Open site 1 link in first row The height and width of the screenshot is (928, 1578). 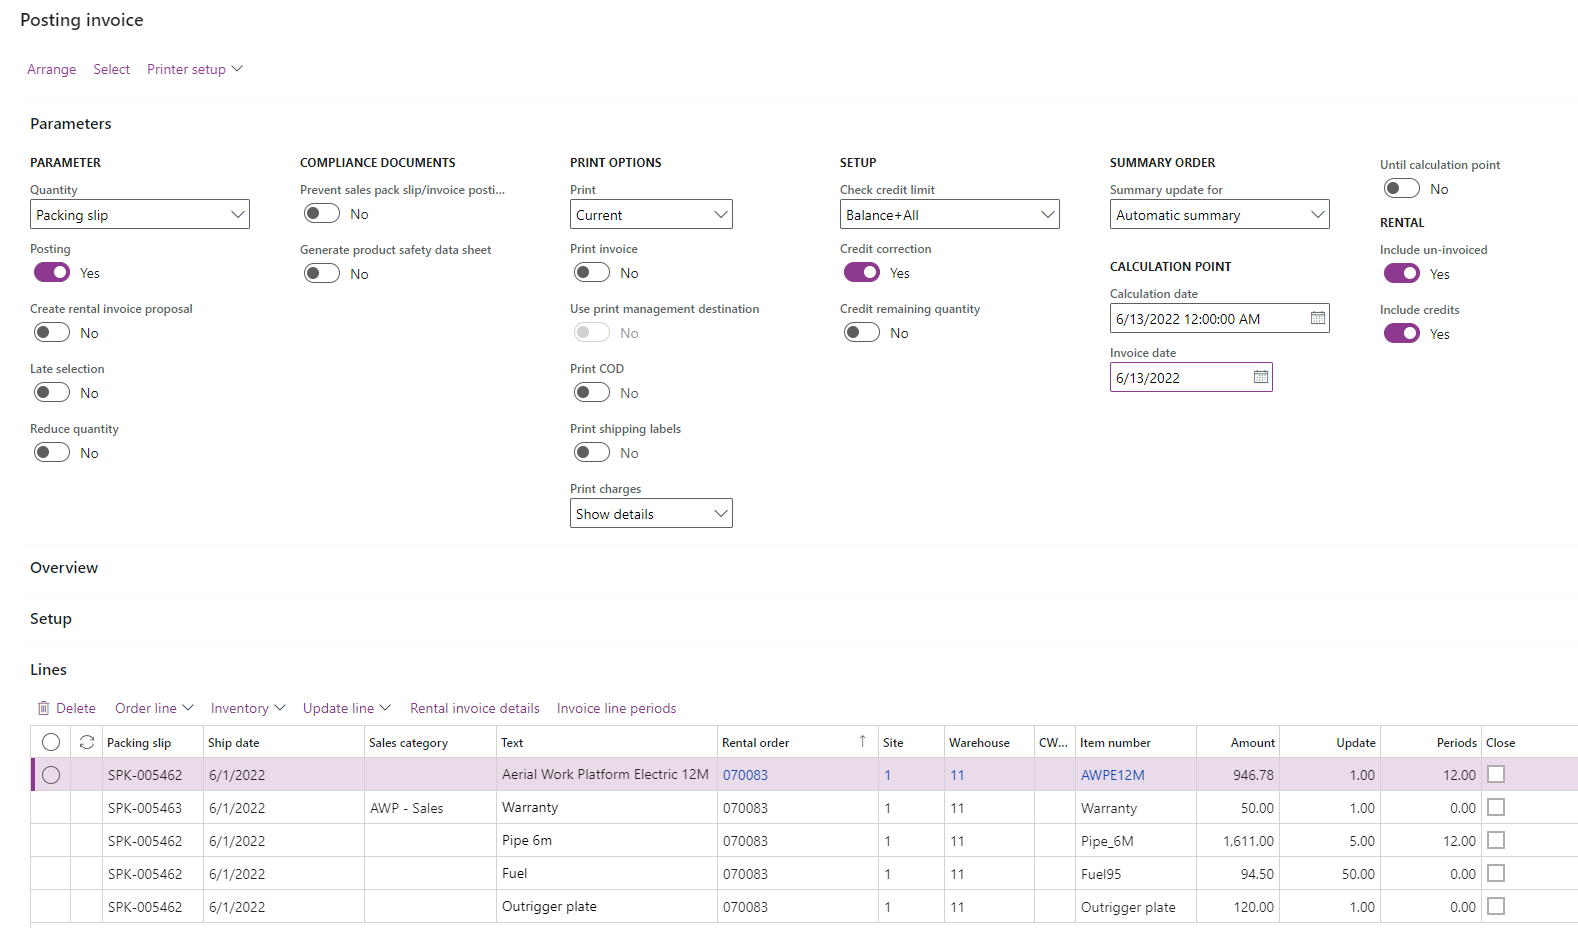click(887, 775)
